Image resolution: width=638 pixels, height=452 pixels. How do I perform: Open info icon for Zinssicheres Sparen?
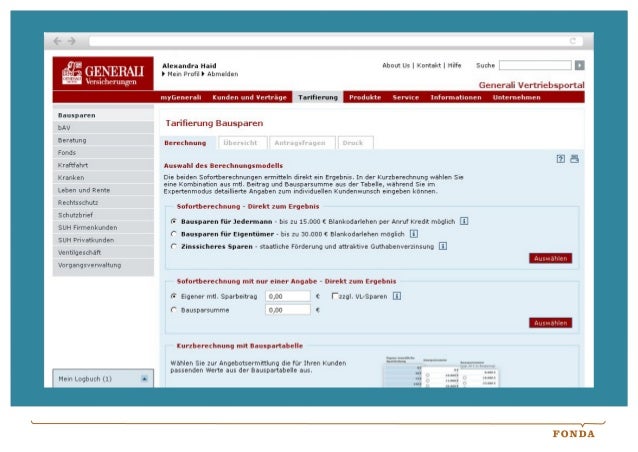(x=443, y=246)
